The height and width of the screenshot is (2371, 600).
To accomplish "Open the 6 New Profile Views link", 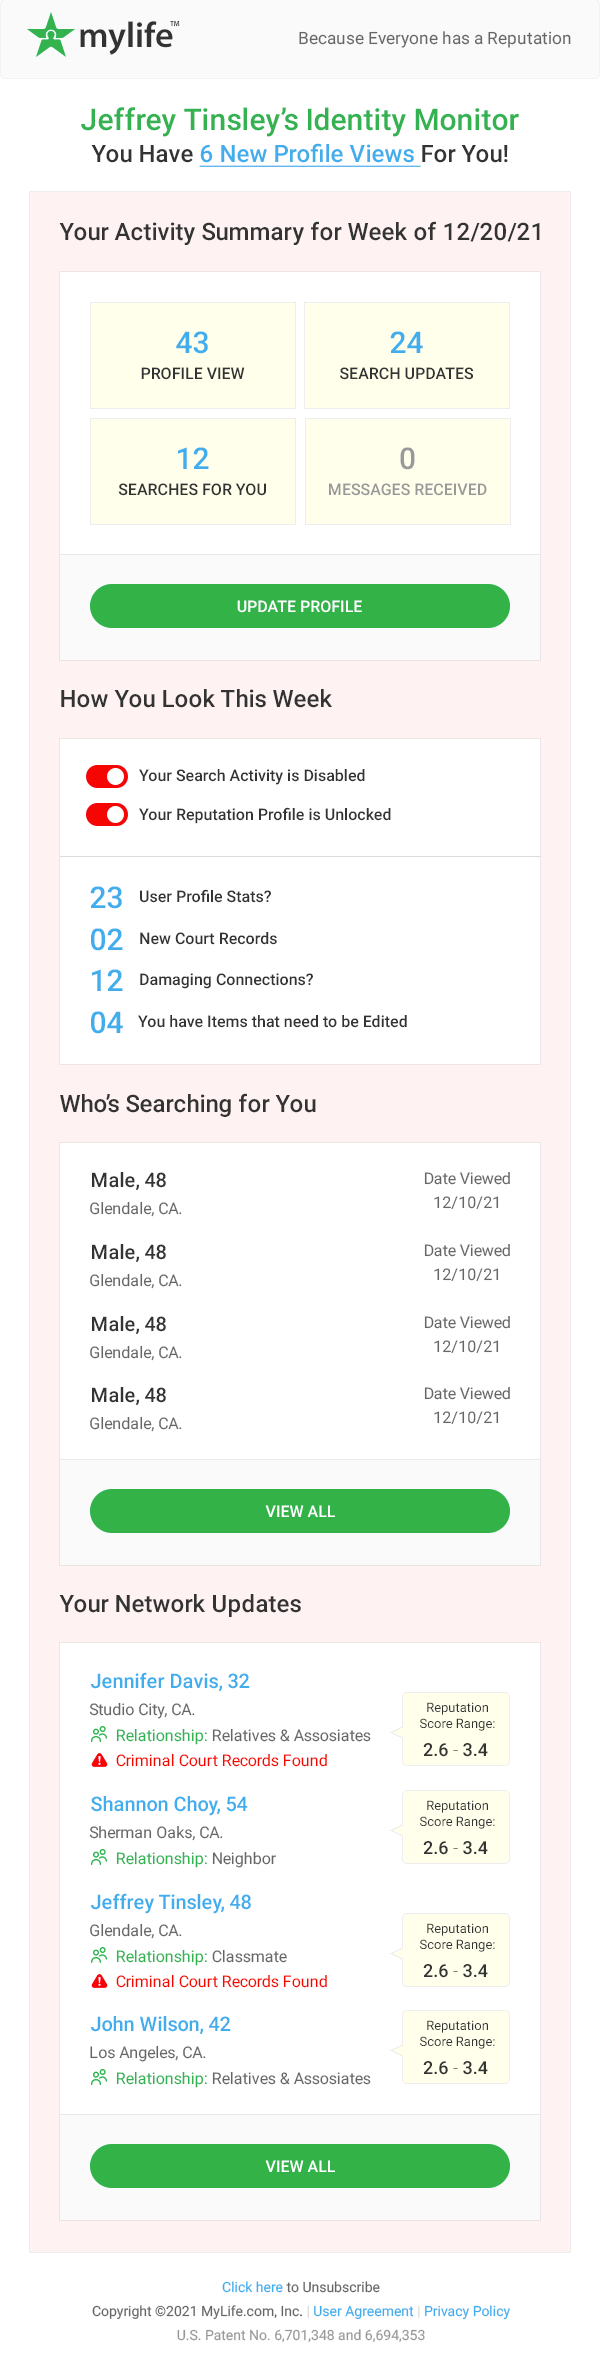I will [x=309, y=154].
